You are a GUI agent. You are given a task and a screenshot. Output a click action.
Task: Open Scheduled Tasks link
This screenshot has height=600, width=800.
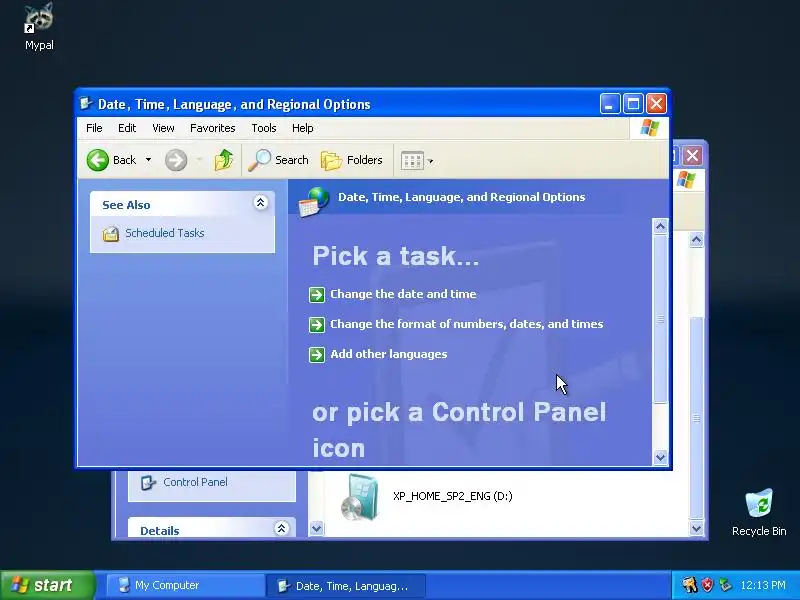[x=165, y=233]
